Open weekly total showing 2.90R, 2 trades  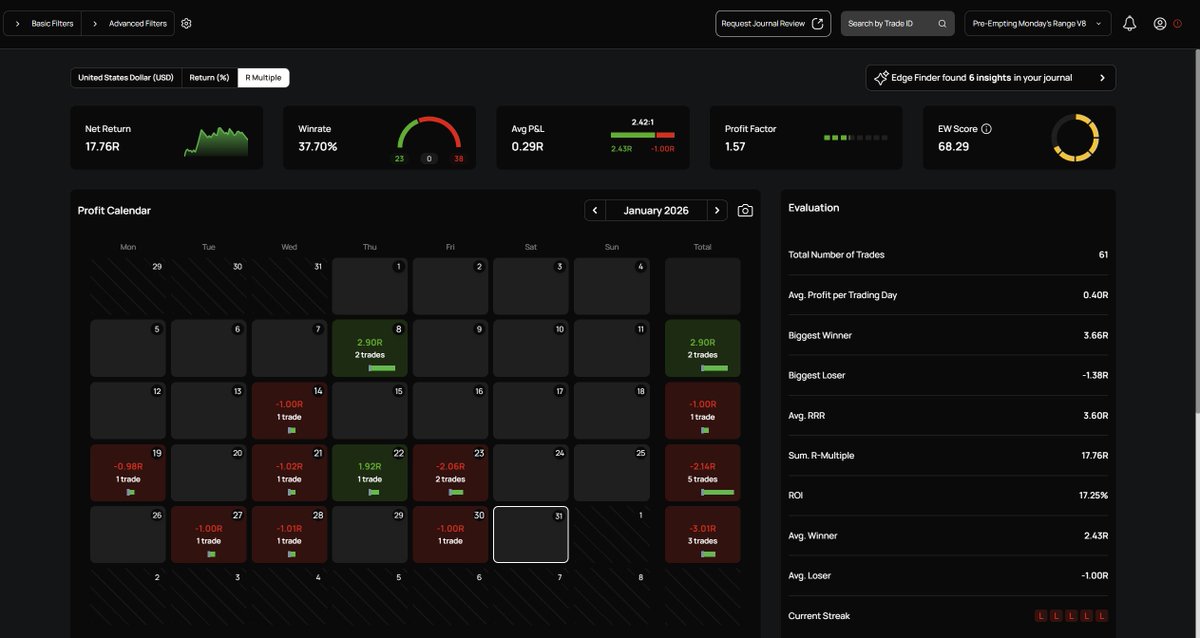tap(703, 348)
